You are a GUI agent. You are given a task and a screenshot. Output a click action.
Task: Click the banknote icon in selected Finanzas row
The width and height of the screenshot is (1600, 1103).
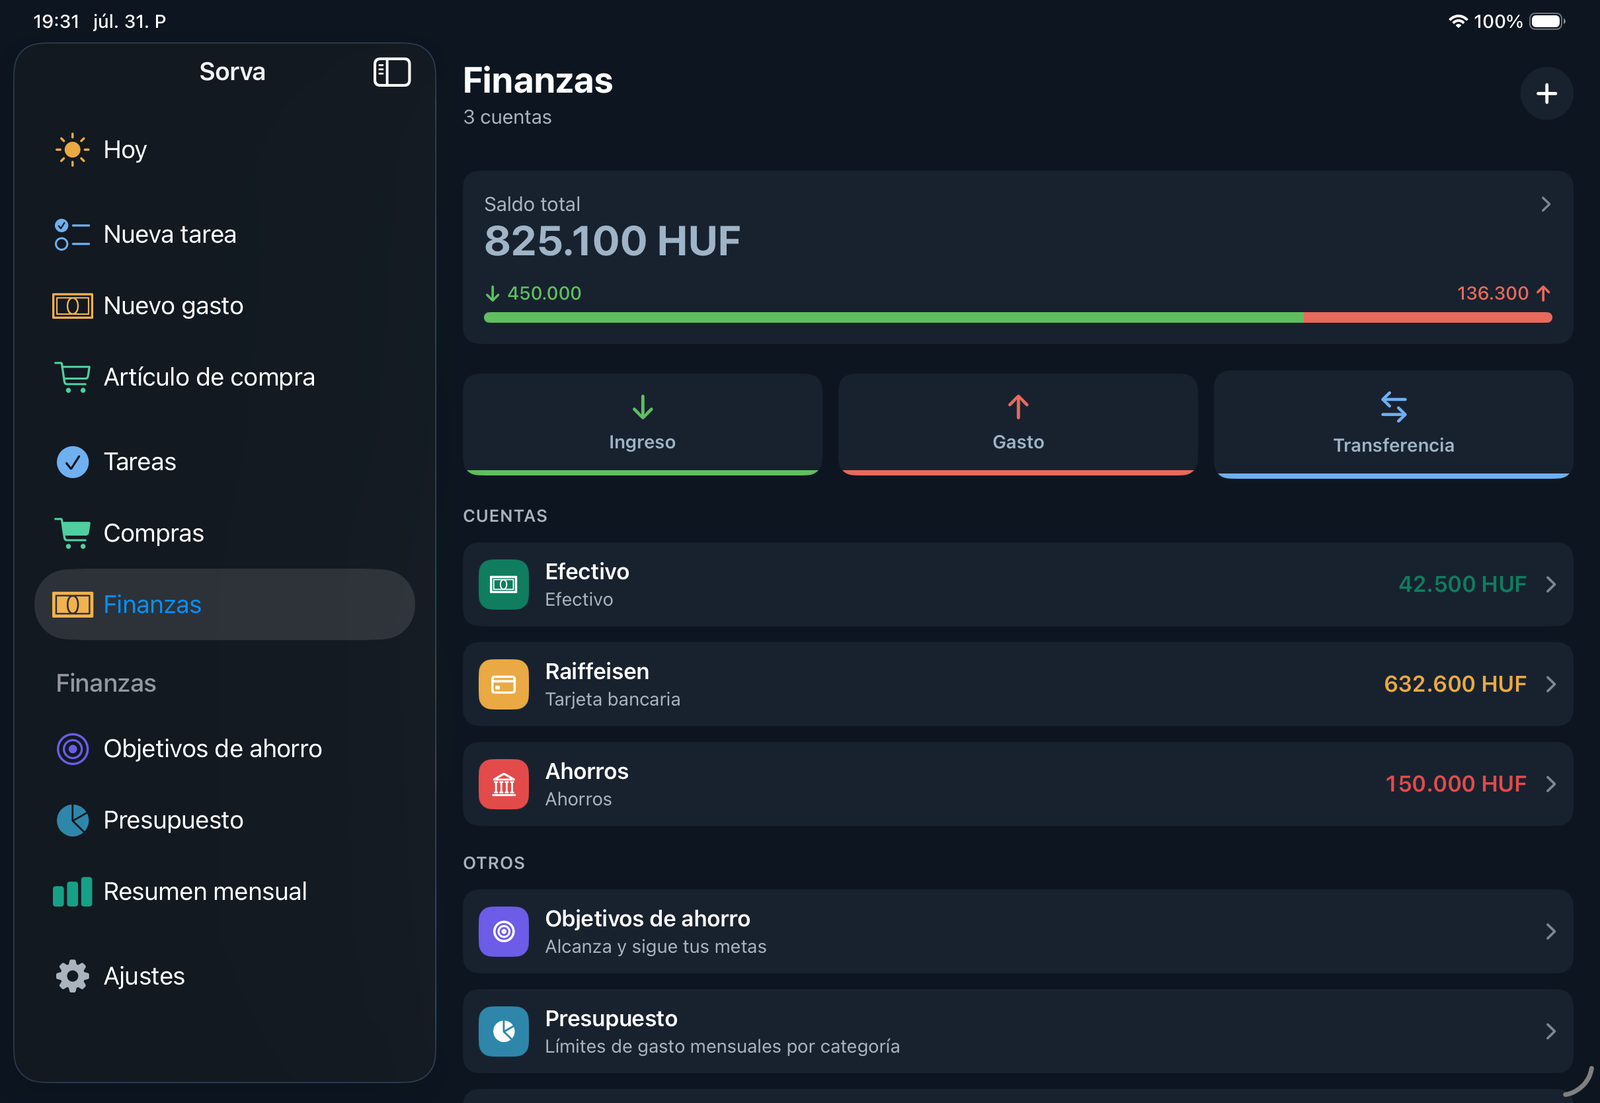tap(72, 605)
